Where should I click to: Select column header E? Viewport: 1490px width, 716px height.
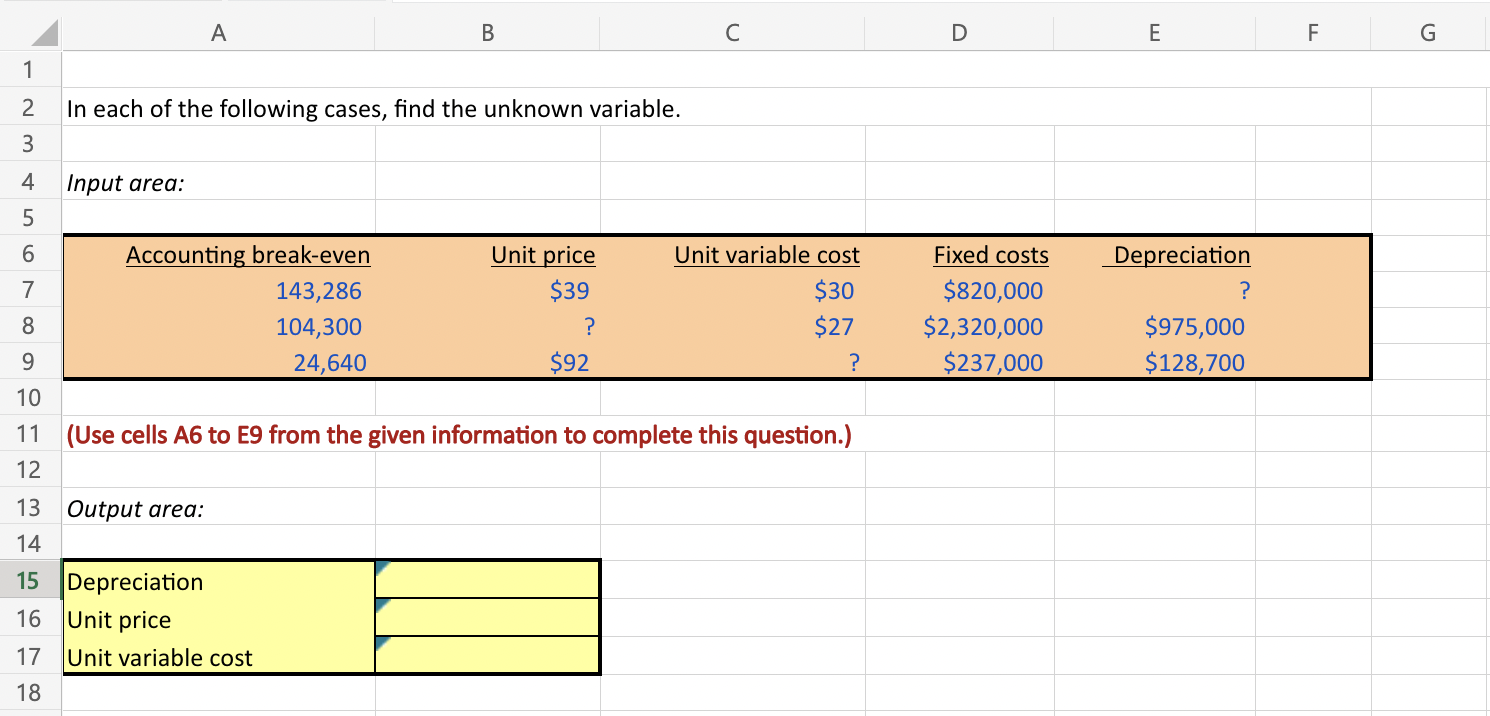tap(1154, 31)
